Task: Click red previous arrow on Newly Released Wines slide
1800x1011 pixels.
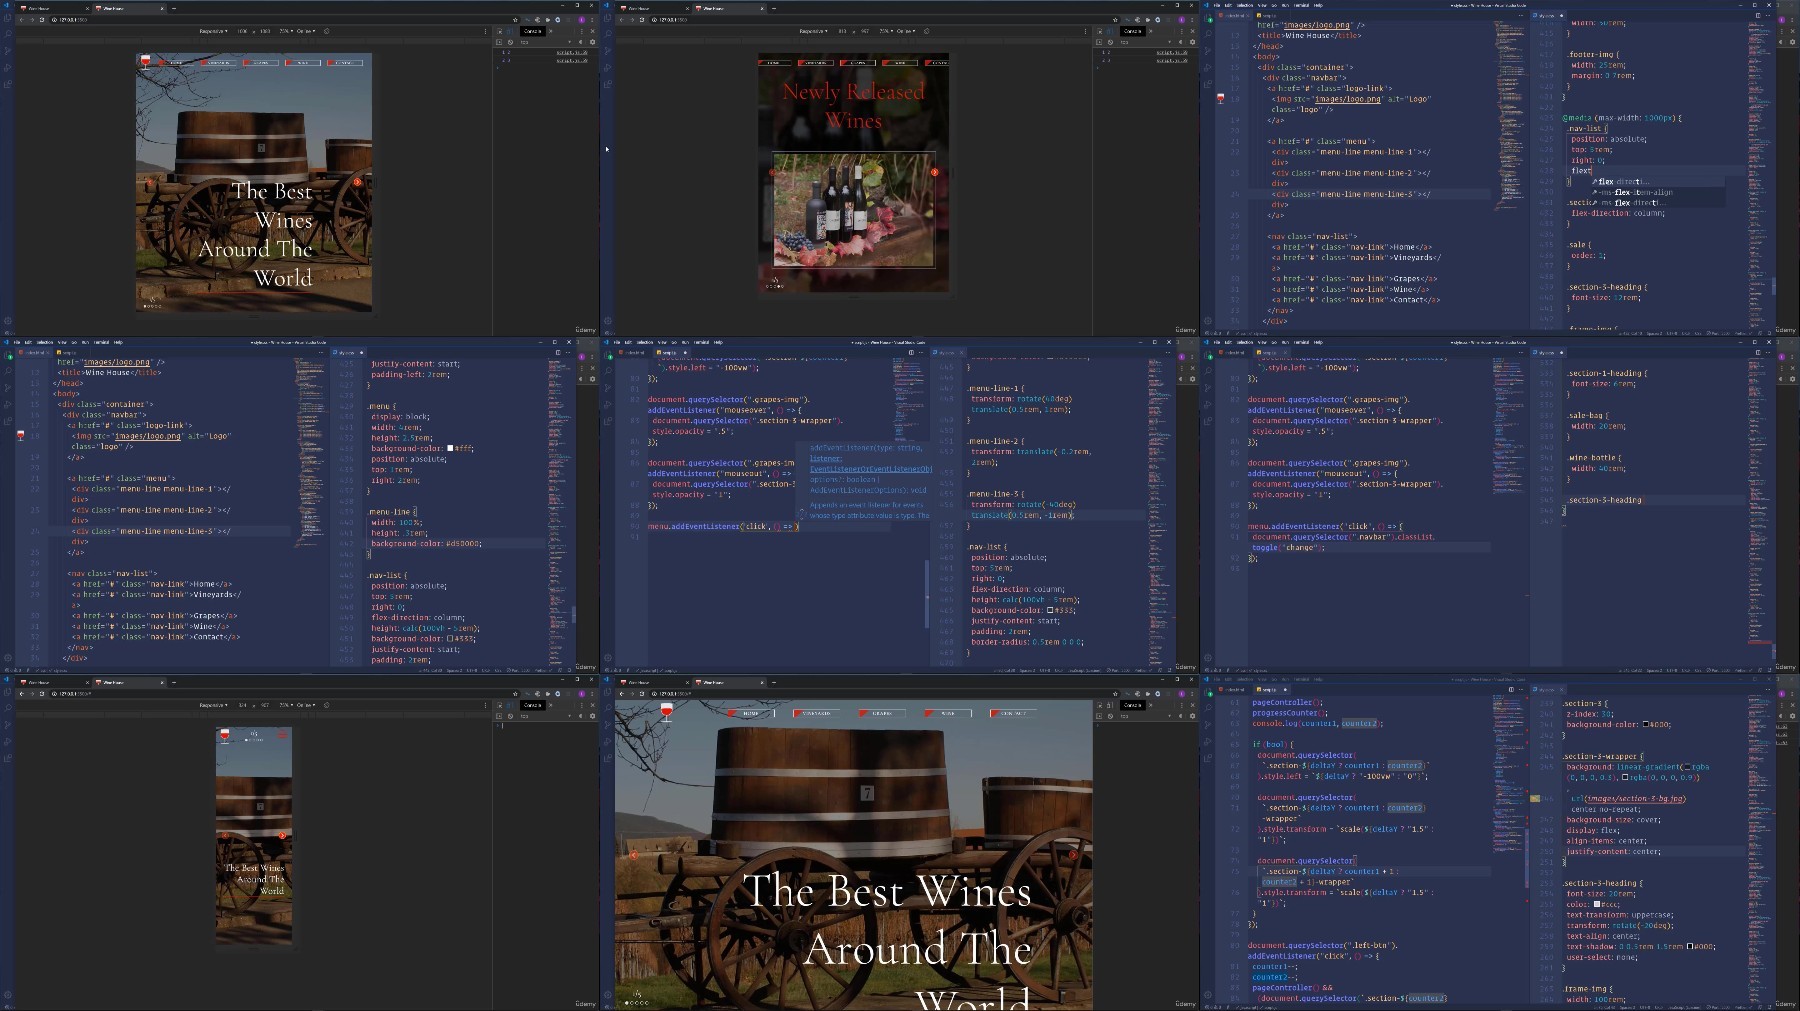Action: tap(772, 172)
